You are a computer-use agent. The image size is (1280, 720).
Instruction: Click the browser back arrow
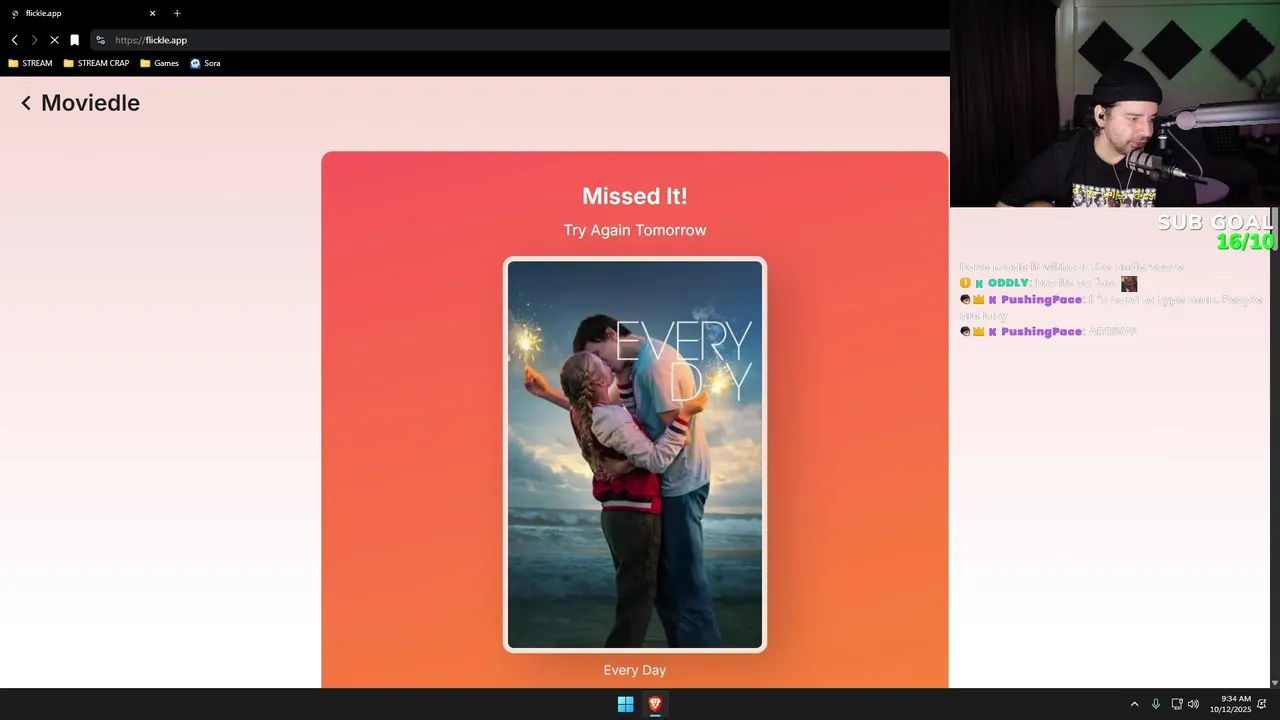click(x=14, y=40)
